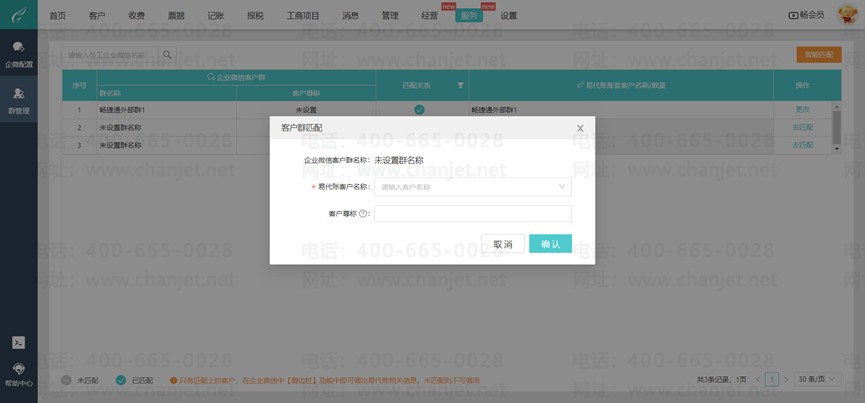
Task: Click 去匹配 link in row 2
Action: (x=803, y=127)
